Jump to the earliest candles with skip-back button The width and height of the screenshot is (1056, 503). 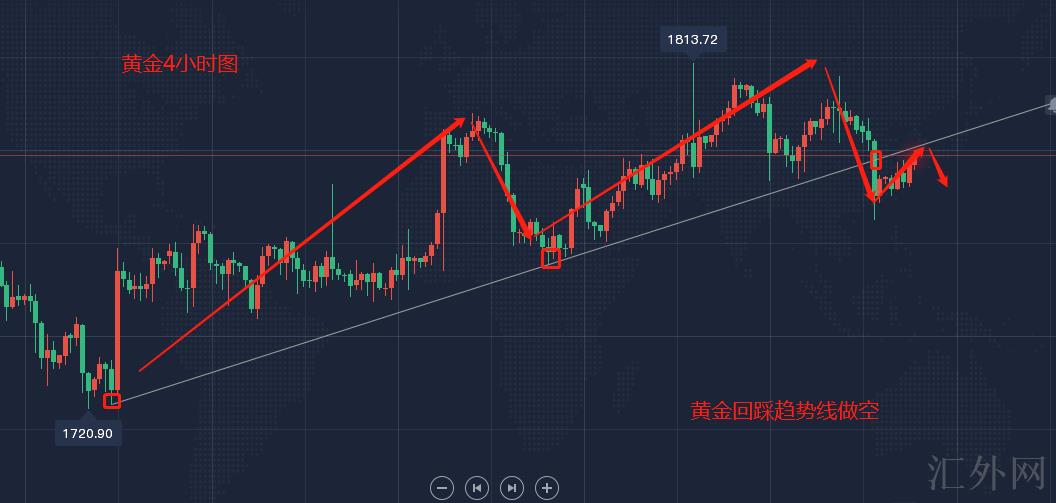click(477, 487)
